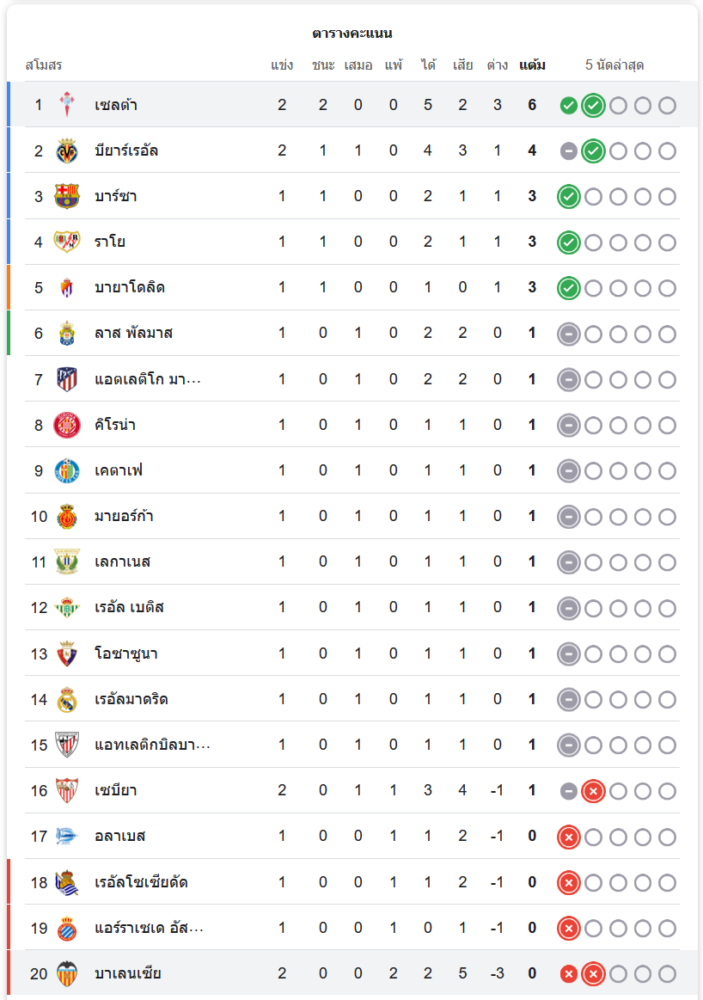This screenshot has width=703, height=1000.
Task: Click Villarreal's grey draw result indicator
Action: pyautogui.click(x=569, y=151)
